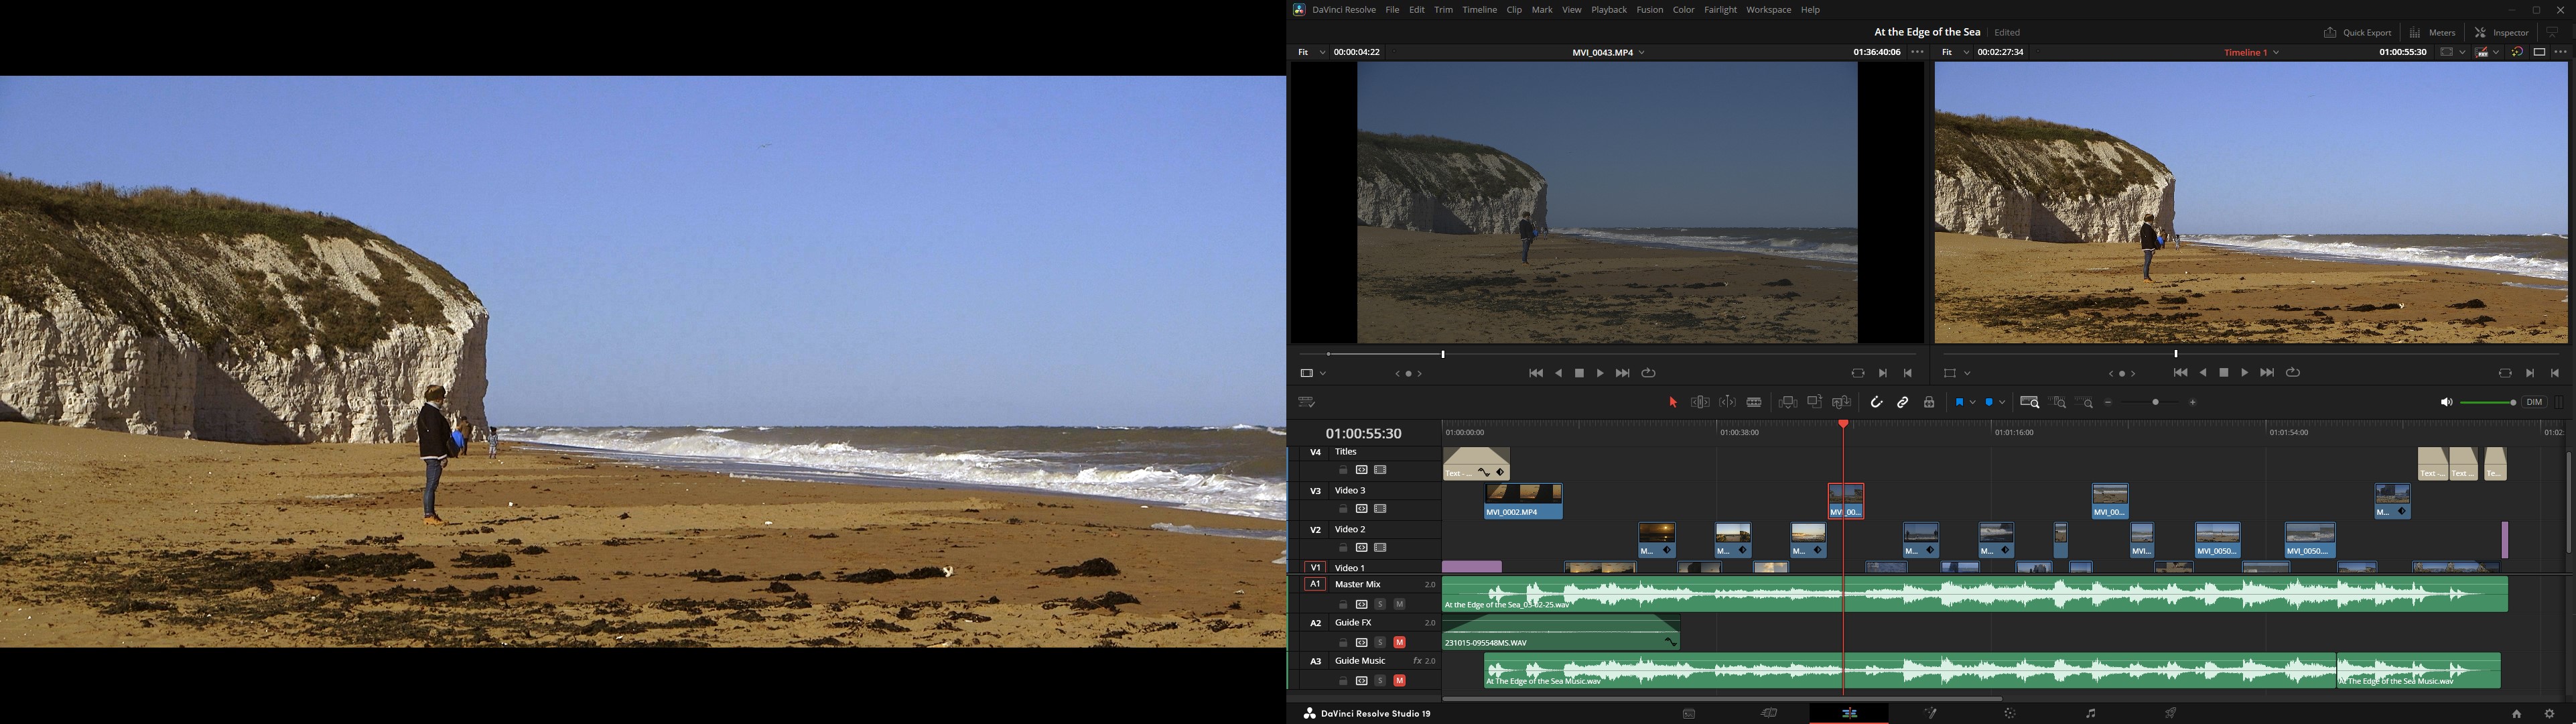Open the Inspector panel
This screenshot has height=724, width=2576.
pyautogui.click(x=2502, y=32)
